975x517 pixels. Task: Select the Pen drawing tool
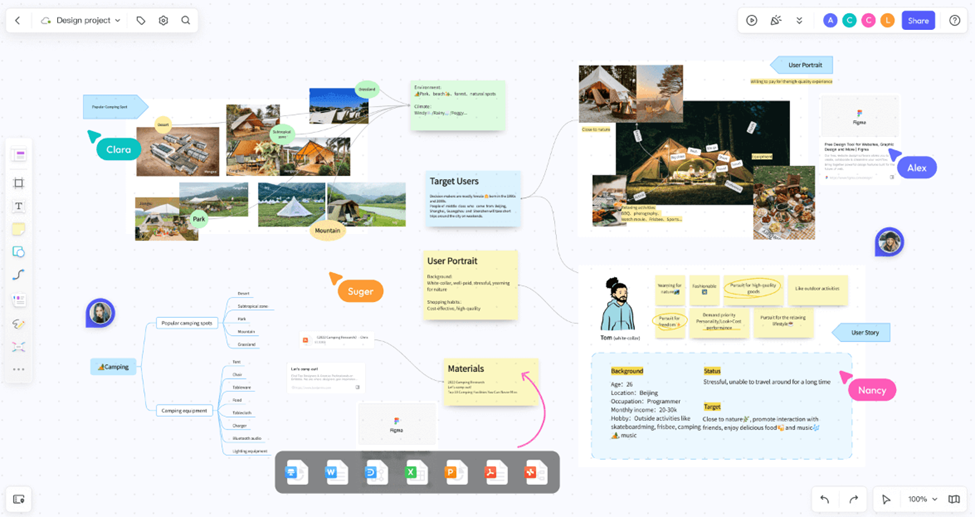click(x=18, y=324)
